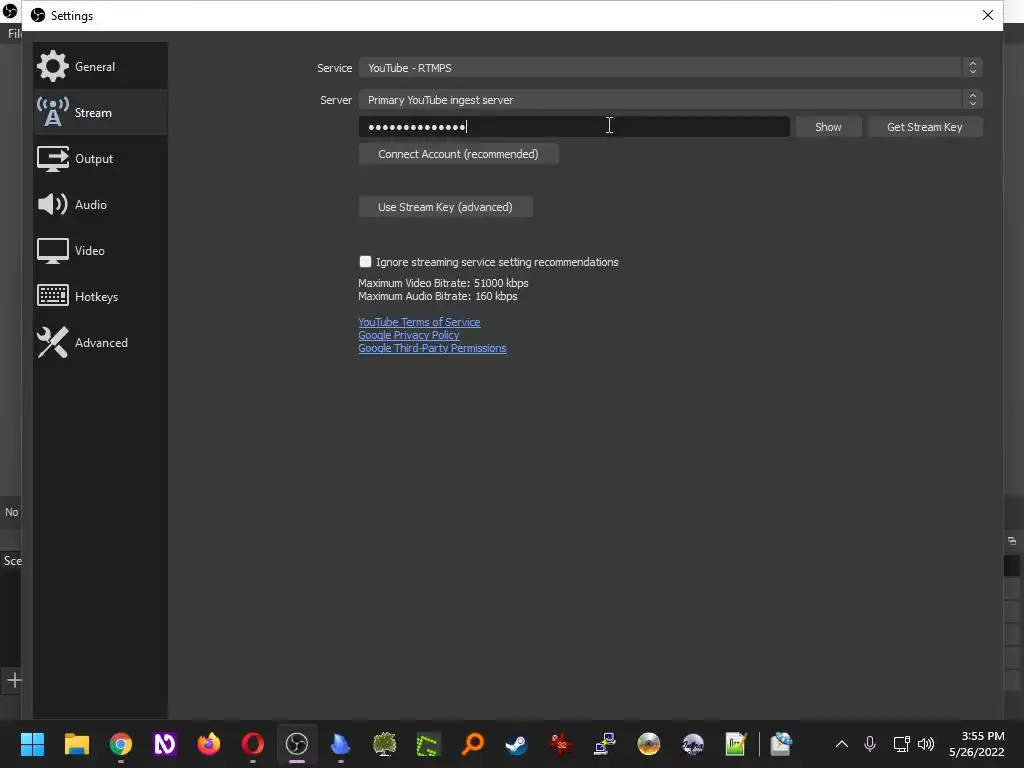This screenshot has width=1024, height=768.
Task: Click the Stream antenna icon
Action: [x=52, y=112]
